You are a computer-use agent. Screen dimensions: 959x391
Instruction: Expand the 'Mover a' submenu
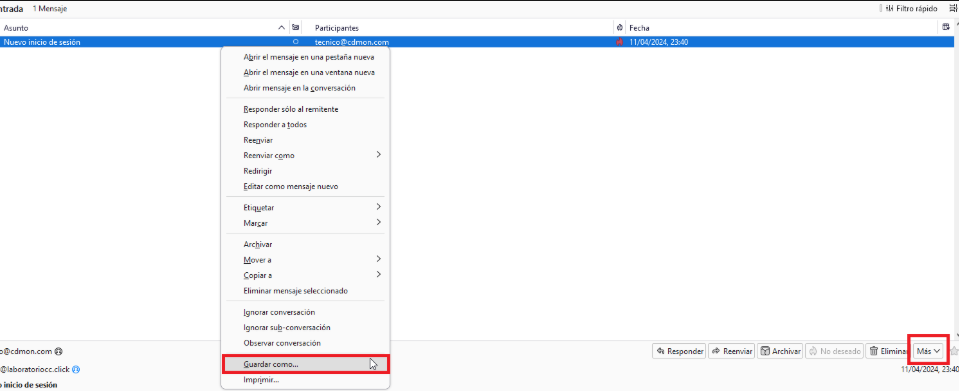[305, 259]
